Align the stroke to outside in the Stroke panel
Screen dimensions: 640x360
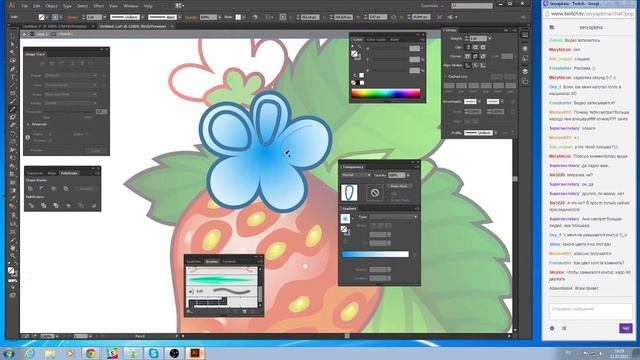[x=483, y=65]
